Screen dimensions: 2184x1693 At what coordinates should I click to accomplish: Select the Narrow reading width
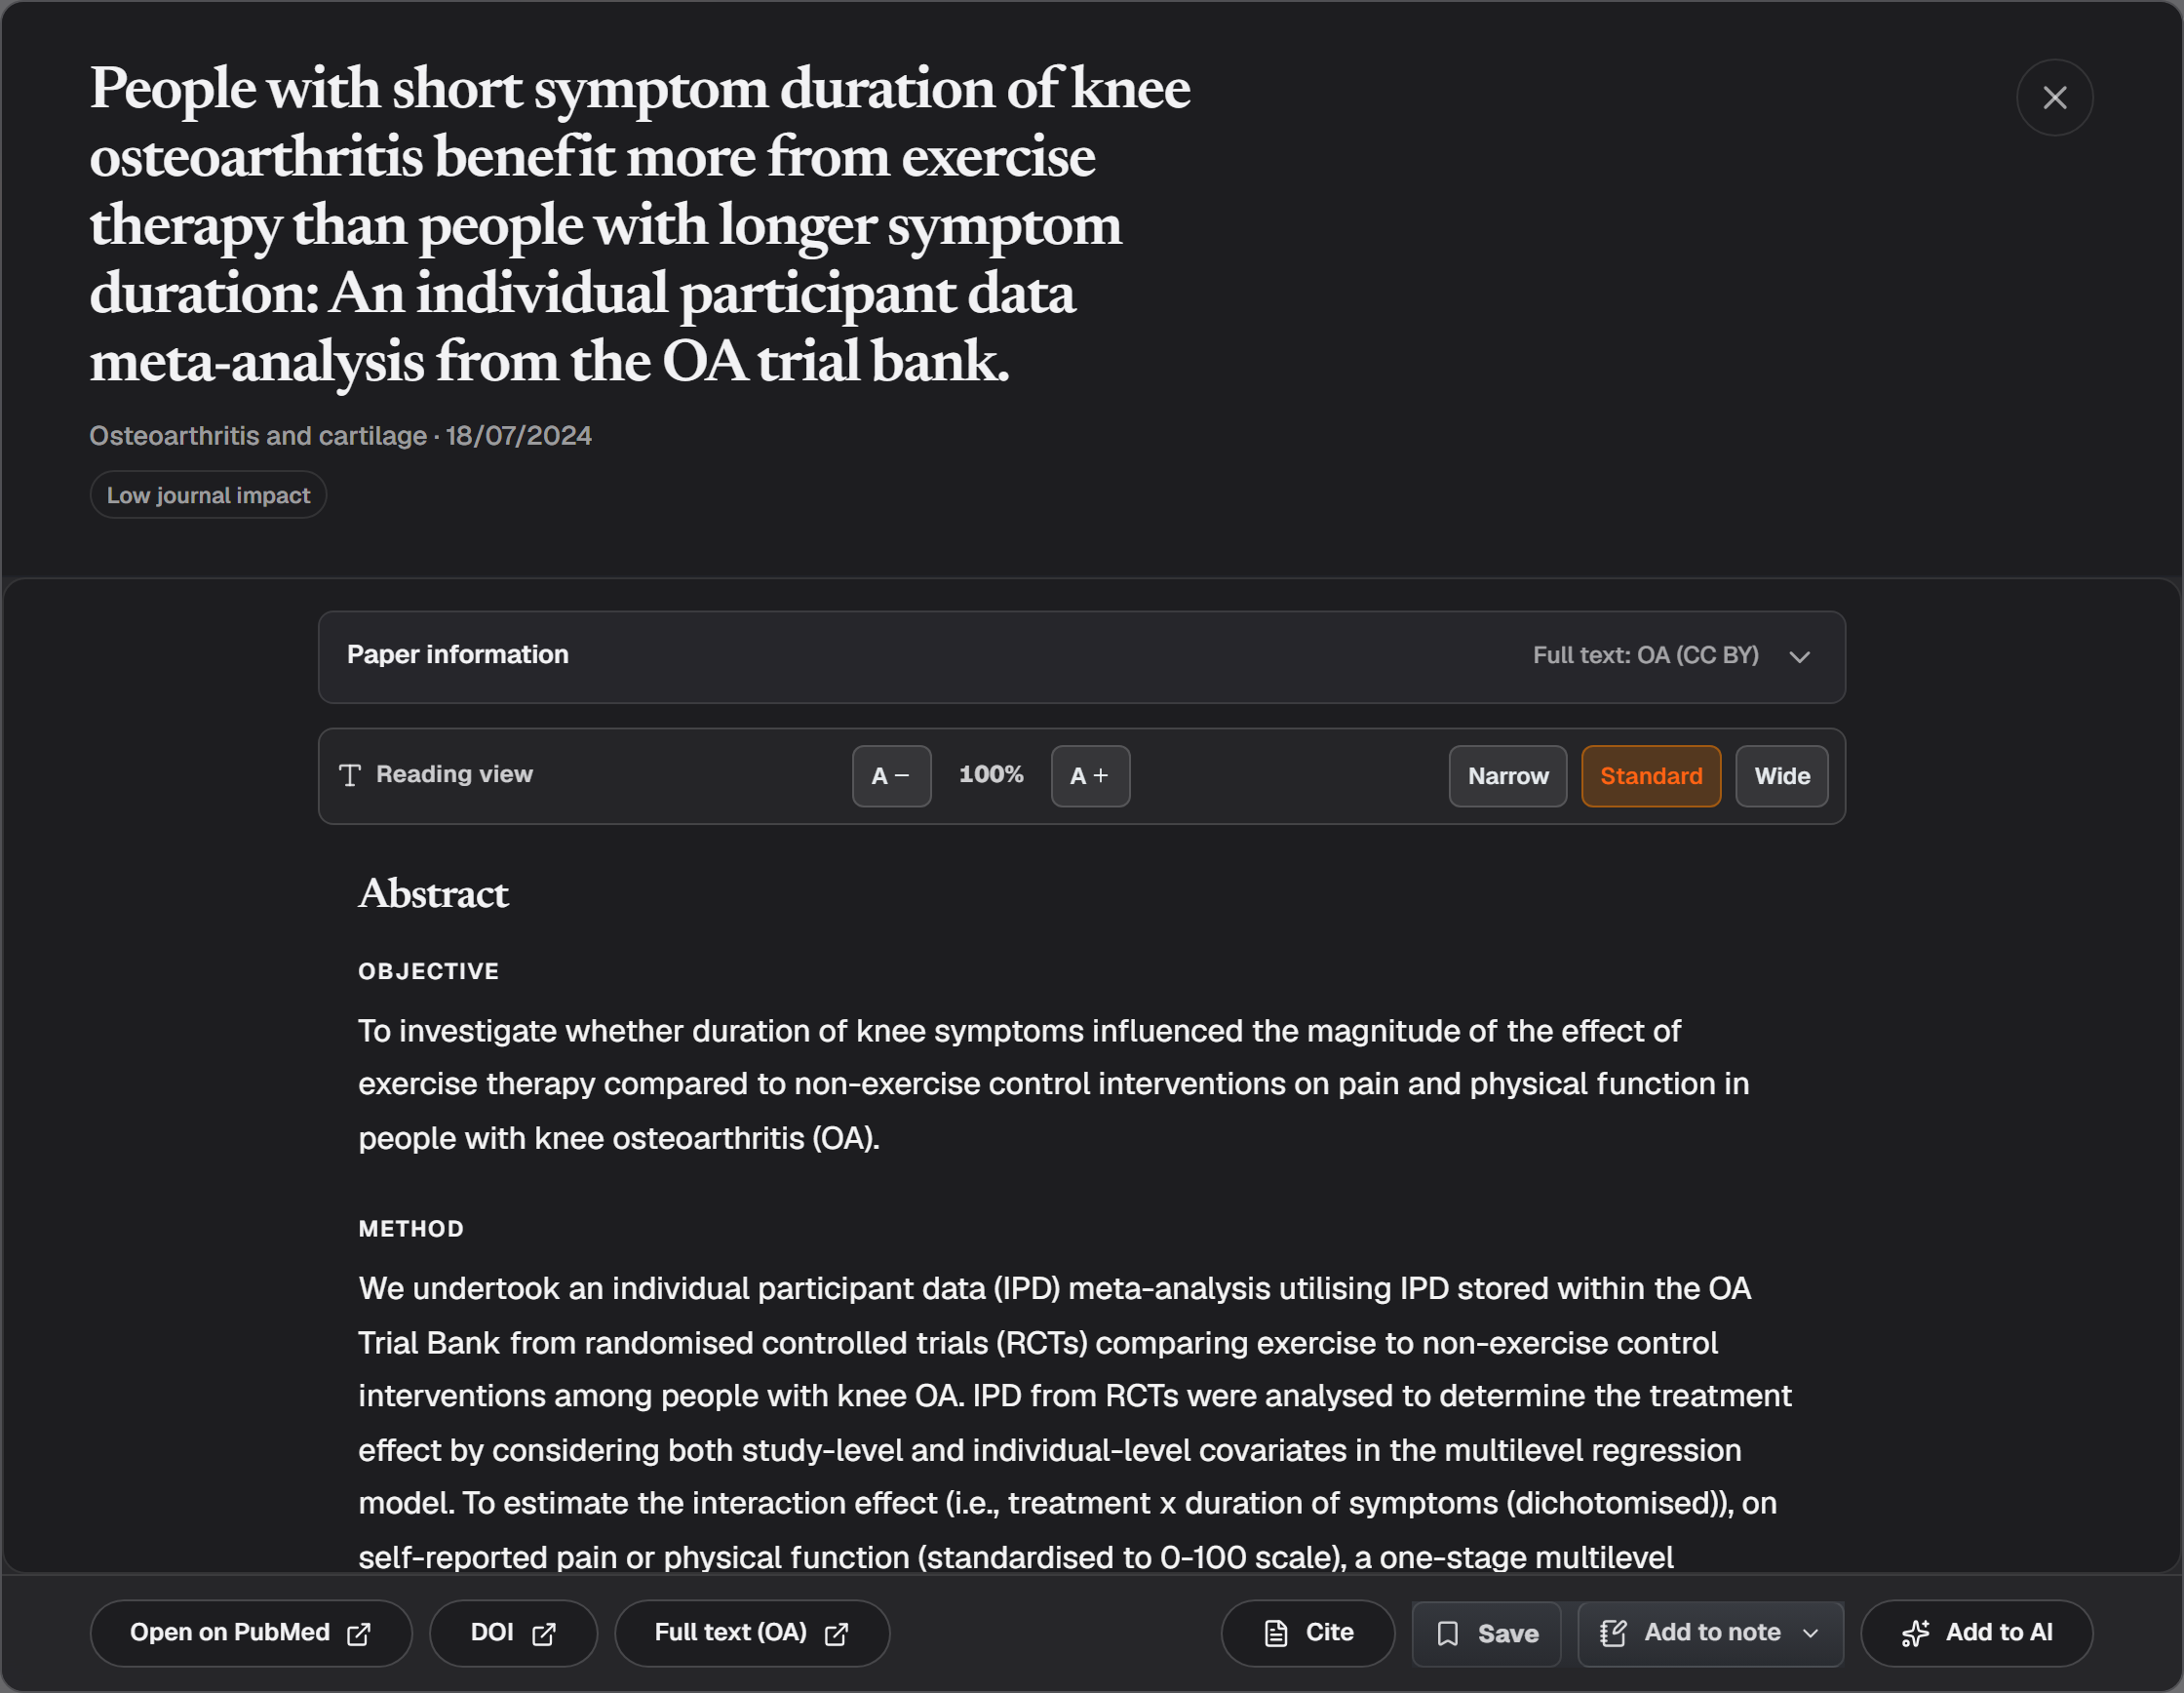coord(1507,776)
